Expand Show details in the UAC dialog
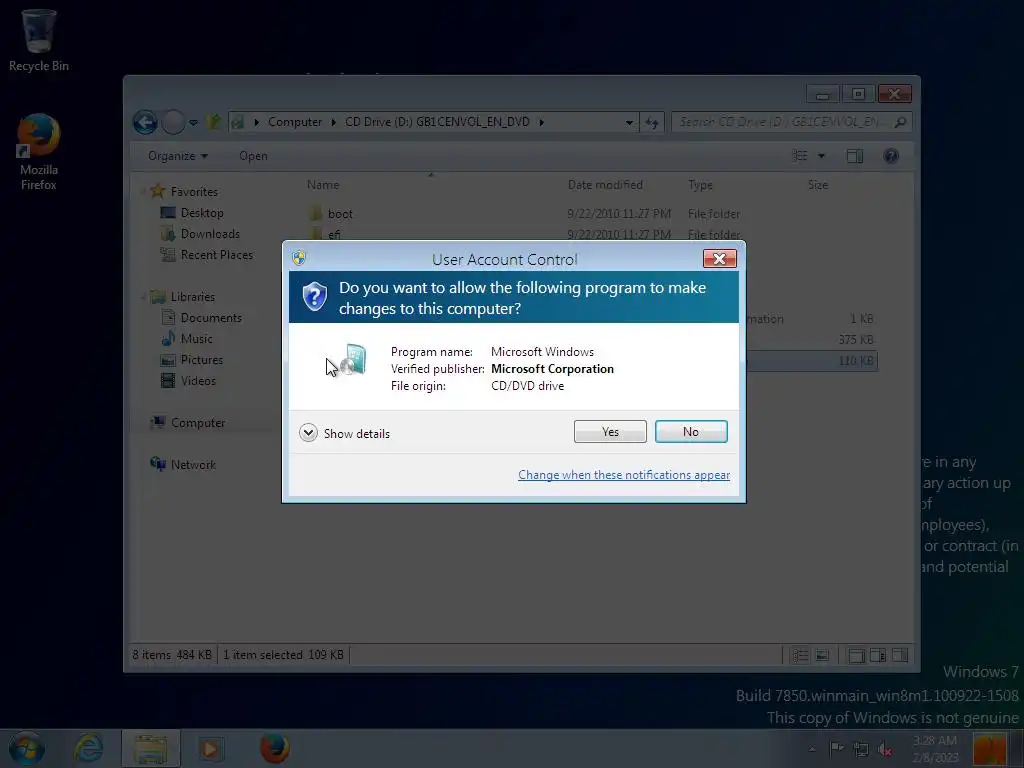Screen dimensions: 1024x768 point(344,433)
